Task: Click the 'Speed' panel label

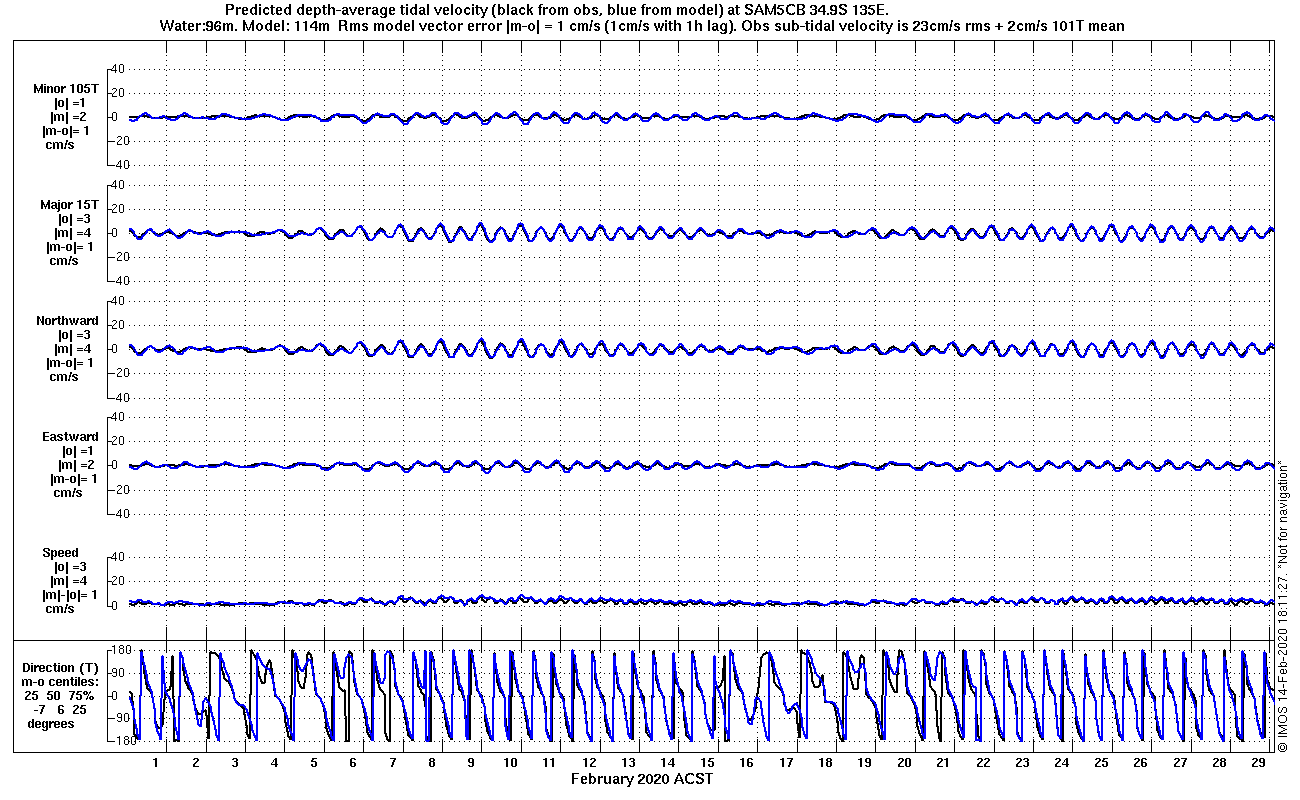Action: pos(60,552)
